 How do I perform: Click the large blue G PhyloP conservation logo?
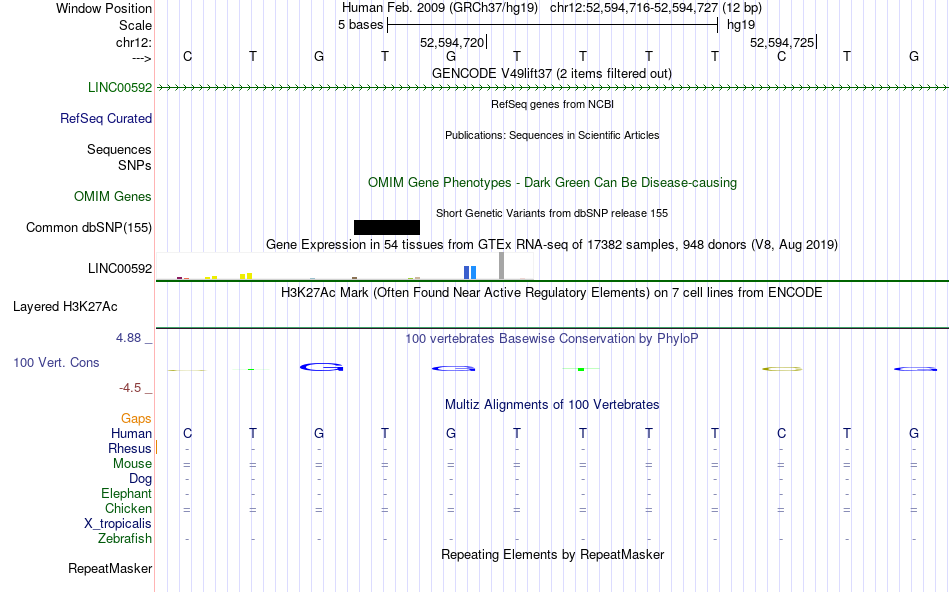tap(321, 367)
